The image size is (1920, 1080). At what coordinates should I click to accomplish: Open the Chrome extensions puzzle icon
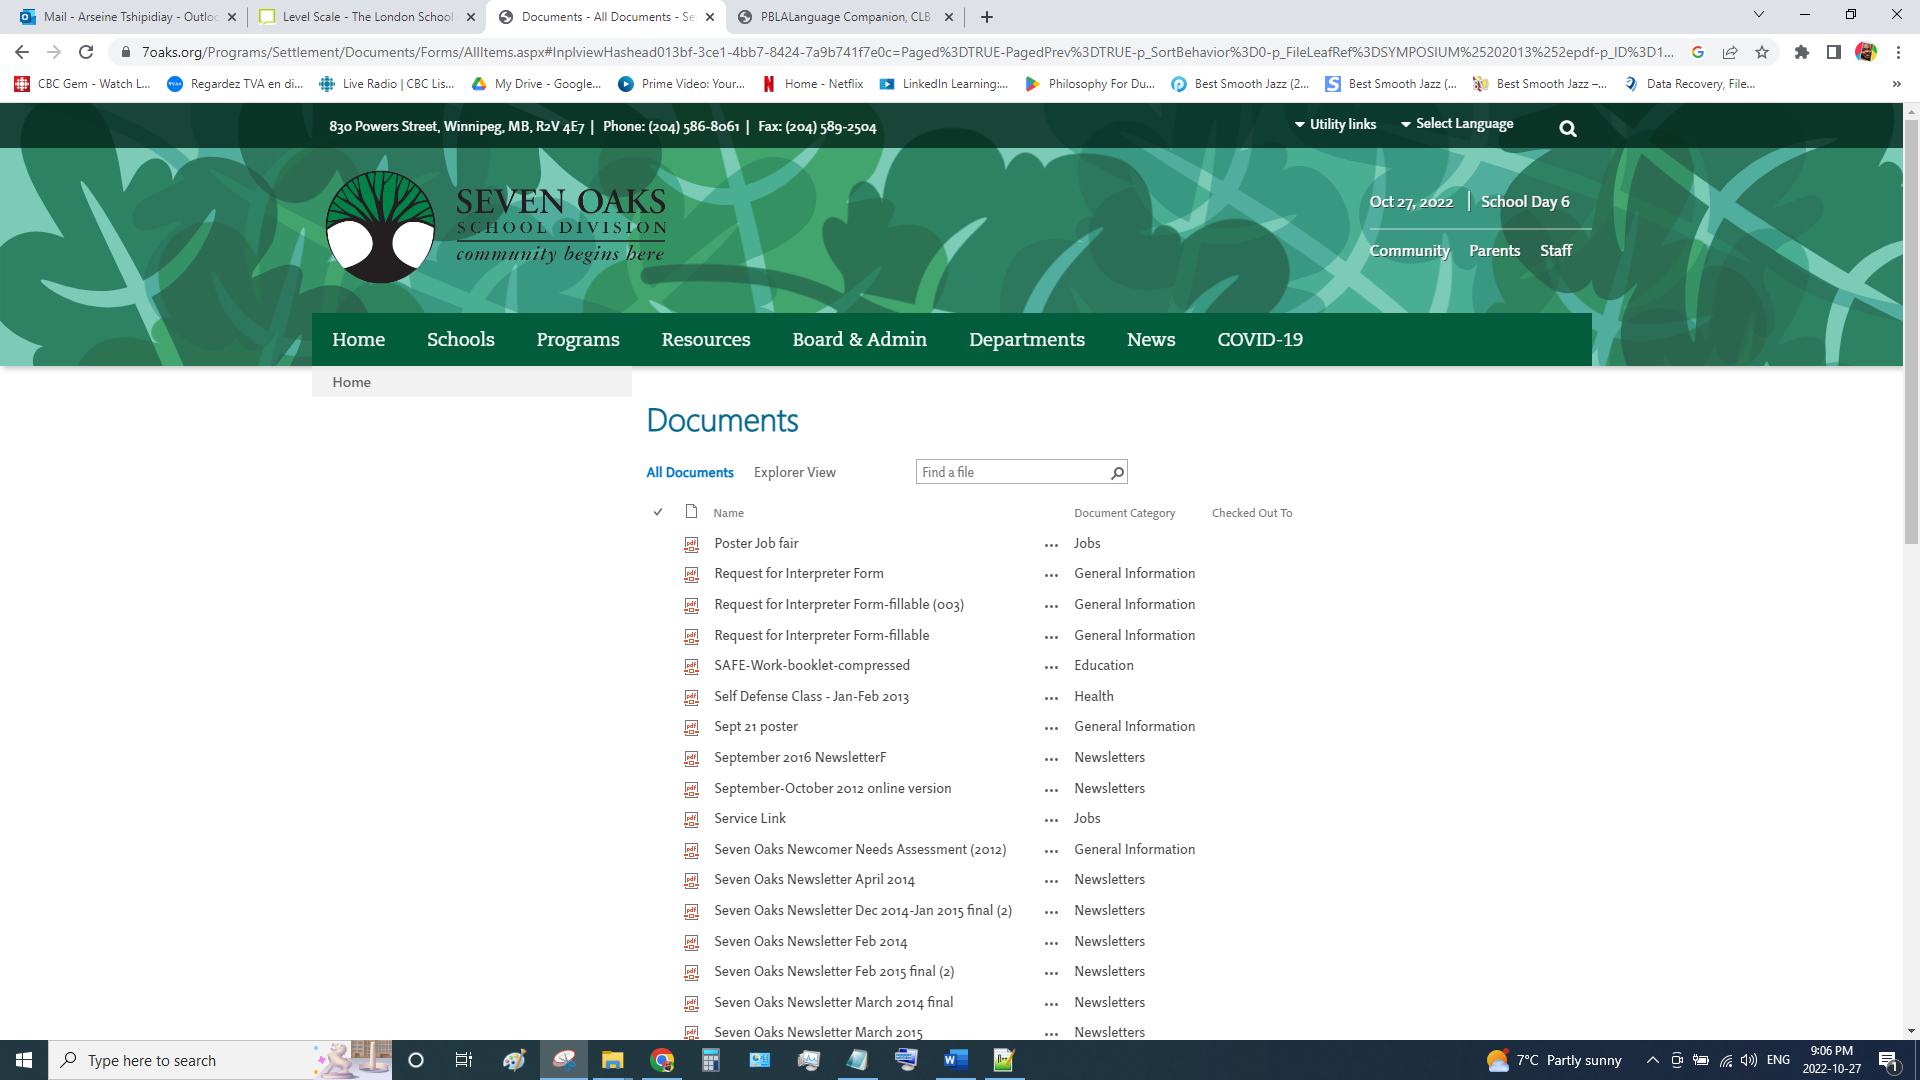[x=1801, y=52]
